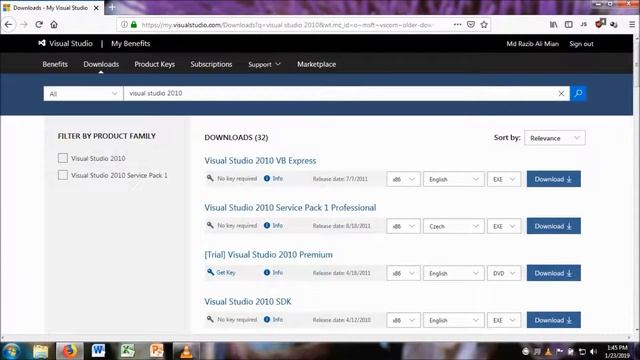This screenshot has height=360, width=640.
Task: Open the Benefits nav tab
Action: click(x=55, y=64)
